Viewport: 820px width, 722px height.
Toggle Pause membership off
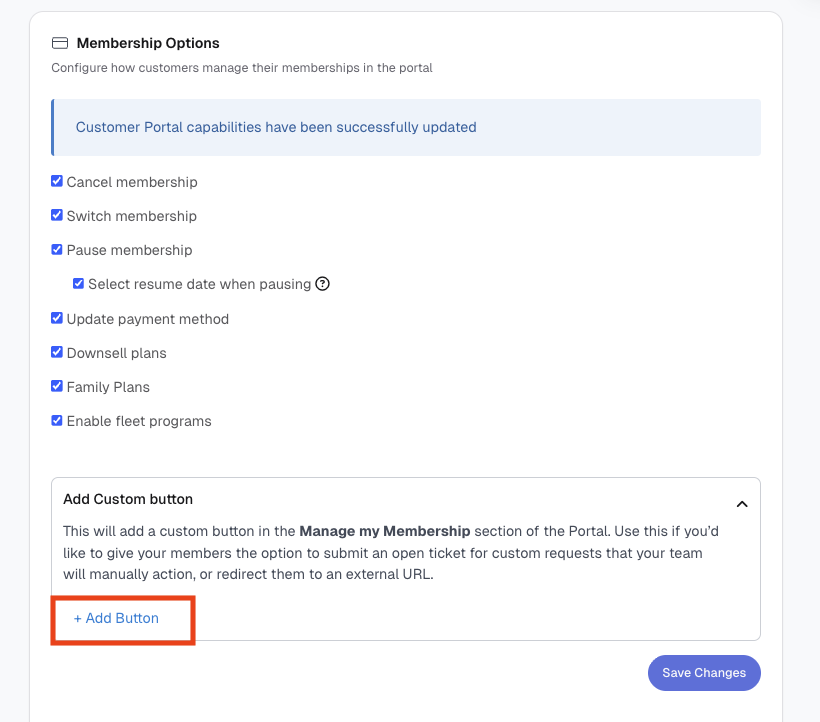point(57,249)
